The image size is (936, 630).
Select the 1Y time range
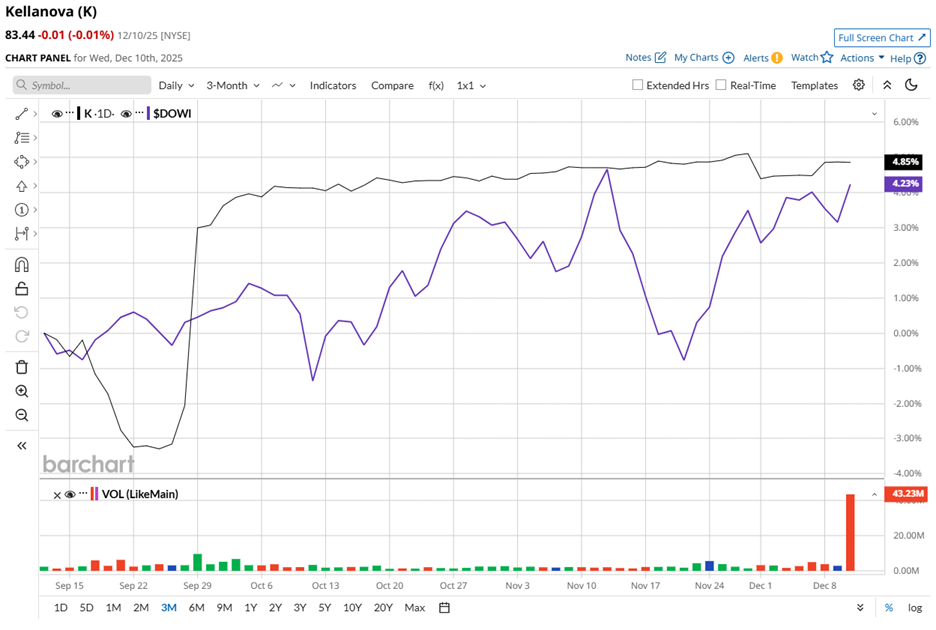[x=251, y=607]
